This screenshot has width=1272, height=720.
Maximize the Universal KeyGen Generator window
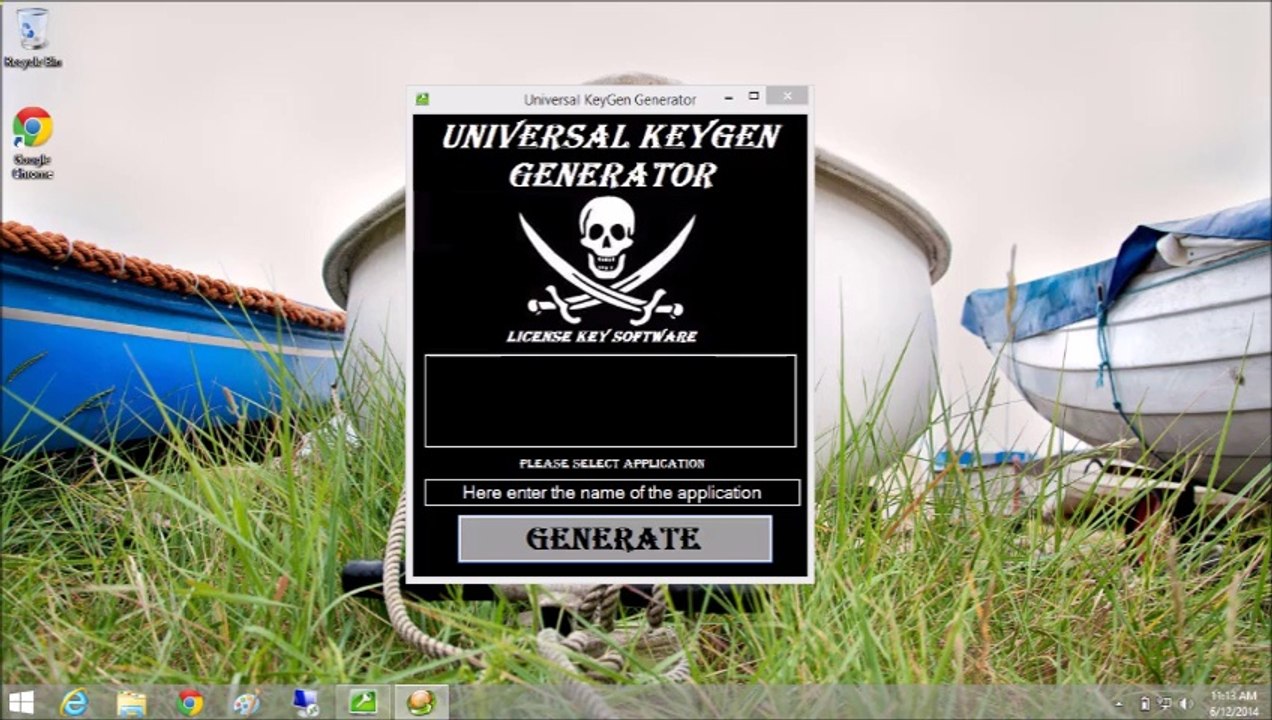pyautogui.click(x=754, y=97)
